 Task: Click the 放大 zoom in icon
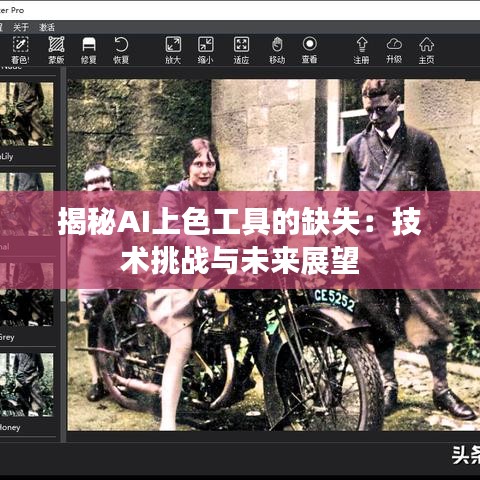tap(173, 44)
